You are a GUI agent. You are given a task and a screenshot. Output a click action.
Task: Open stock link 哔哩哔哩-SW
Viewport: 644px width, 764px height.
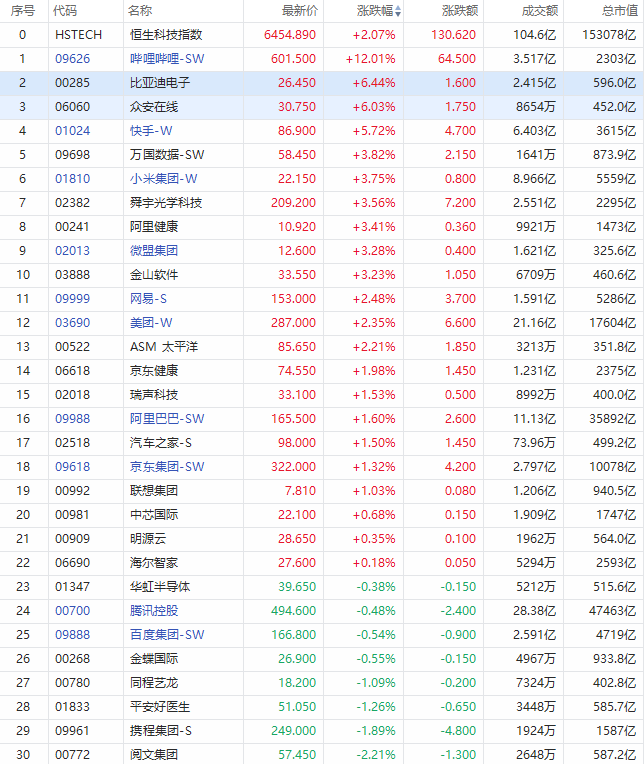click(x=167, y=59)
